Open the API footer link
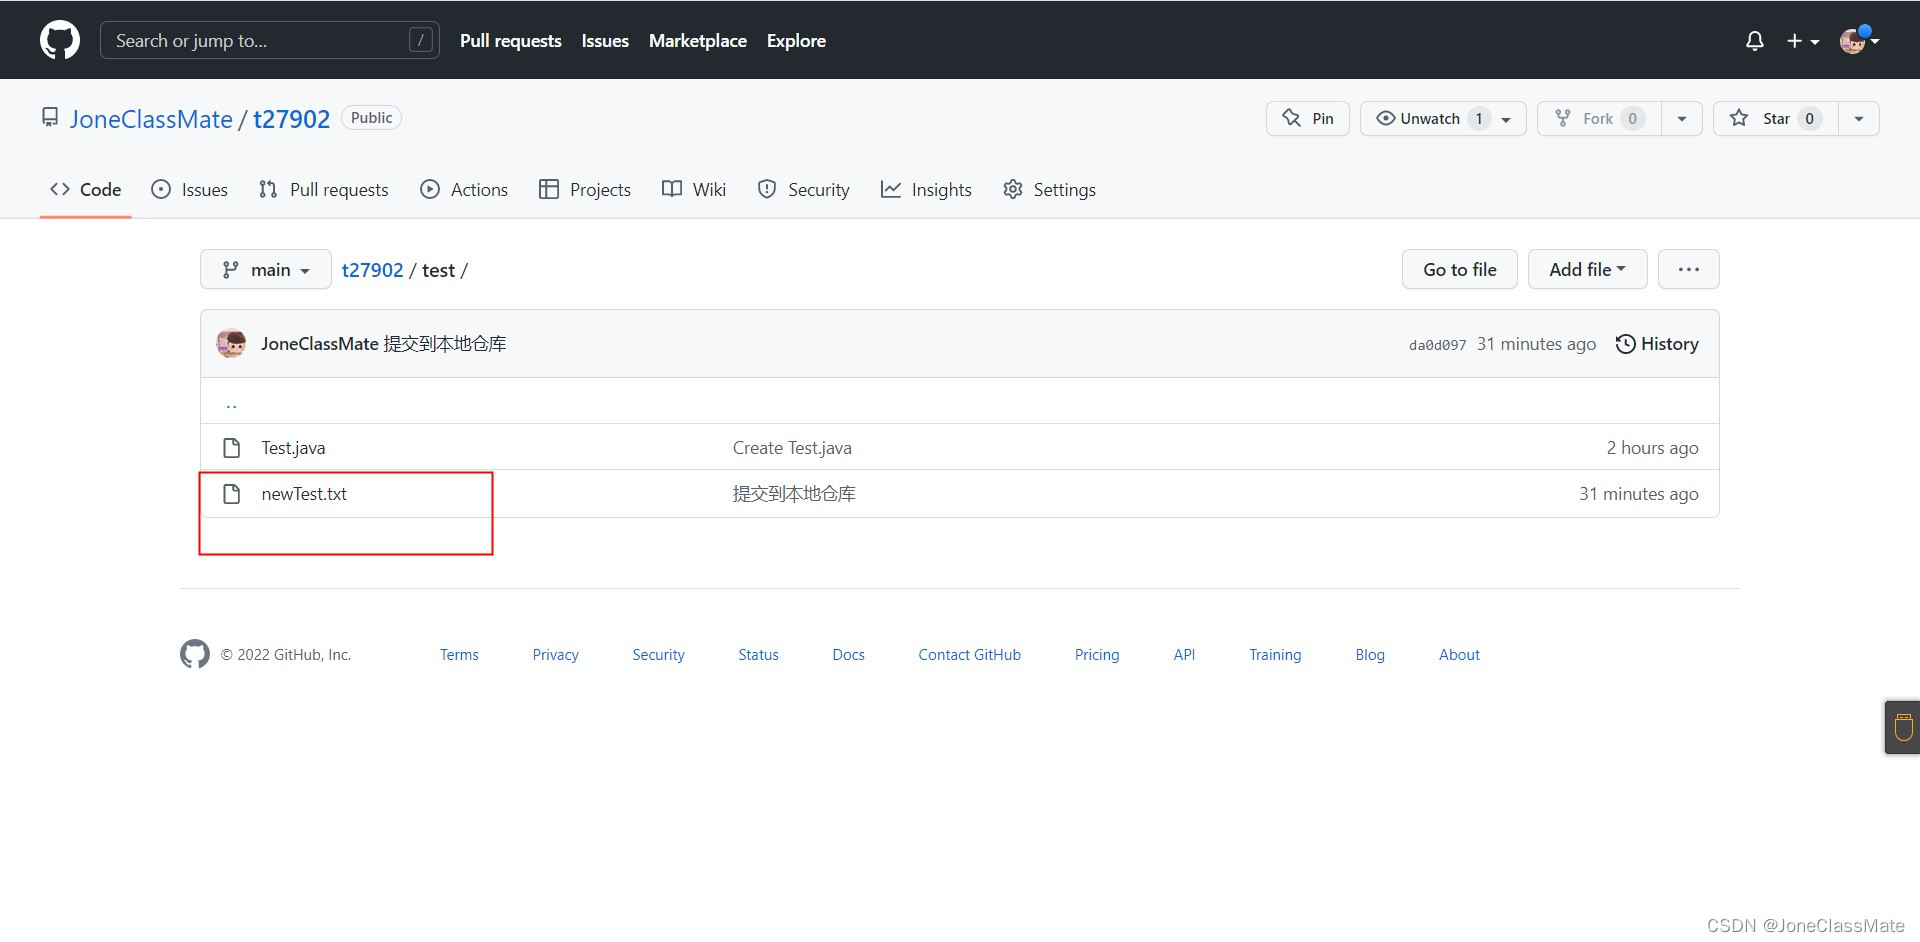The width and height of the screenshot is (1920, 942). coord(1184,654)
